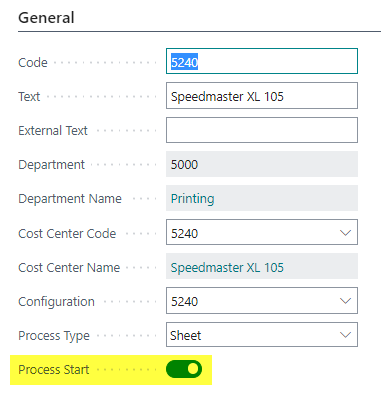The width and height of the screenshot is (381, 418).
Task: Open the Printing department name link
Action: click(192, 199)
